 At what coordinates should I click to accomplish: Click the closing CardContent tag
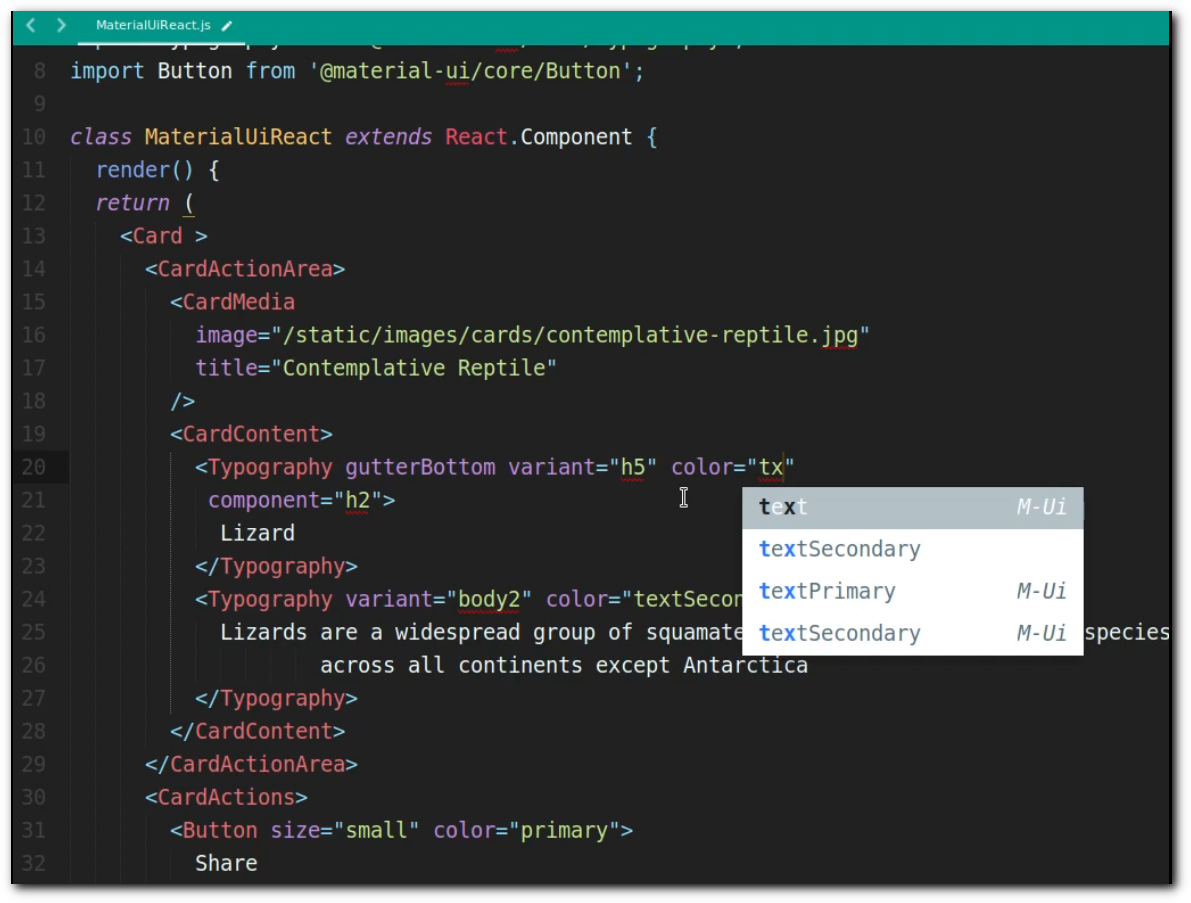tap(258, 731)
